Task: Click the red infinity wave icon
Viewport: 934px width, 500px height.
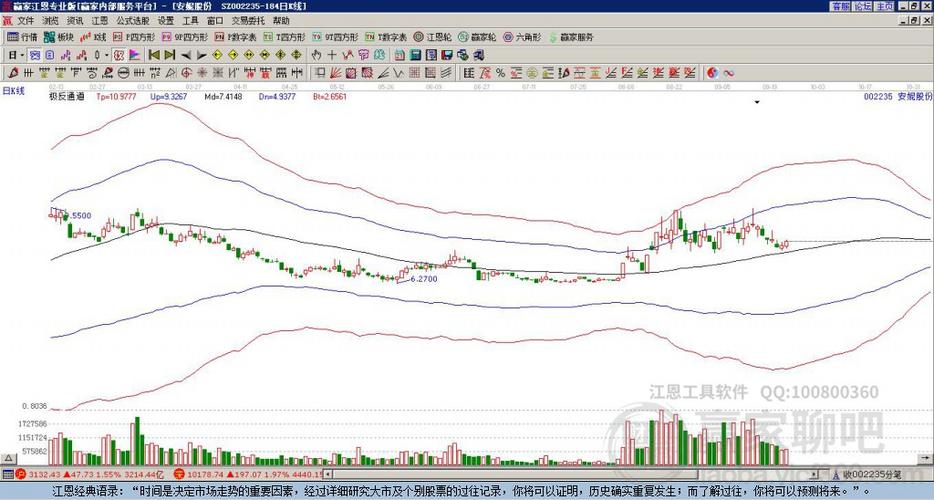Action: click(728, 73)
